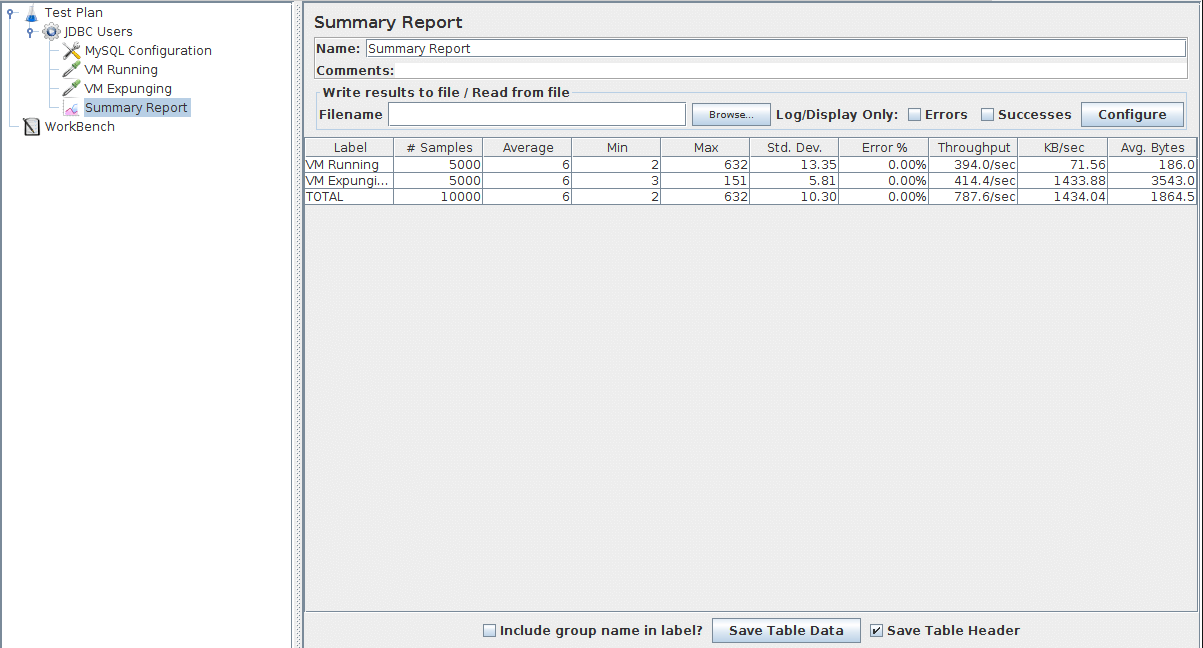This screenshot has height=648, width=1203.
Task: Click the Test Plan flask icon
Action: click(x=31, y=13)
